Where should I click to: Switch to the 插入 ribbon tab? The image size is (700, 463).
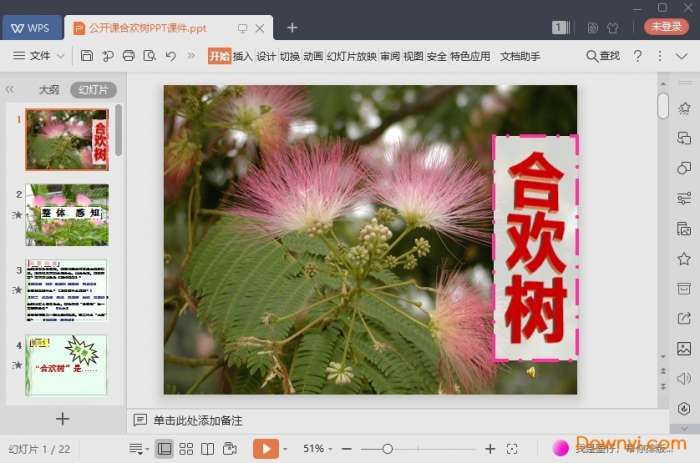(x=243, y=56)
